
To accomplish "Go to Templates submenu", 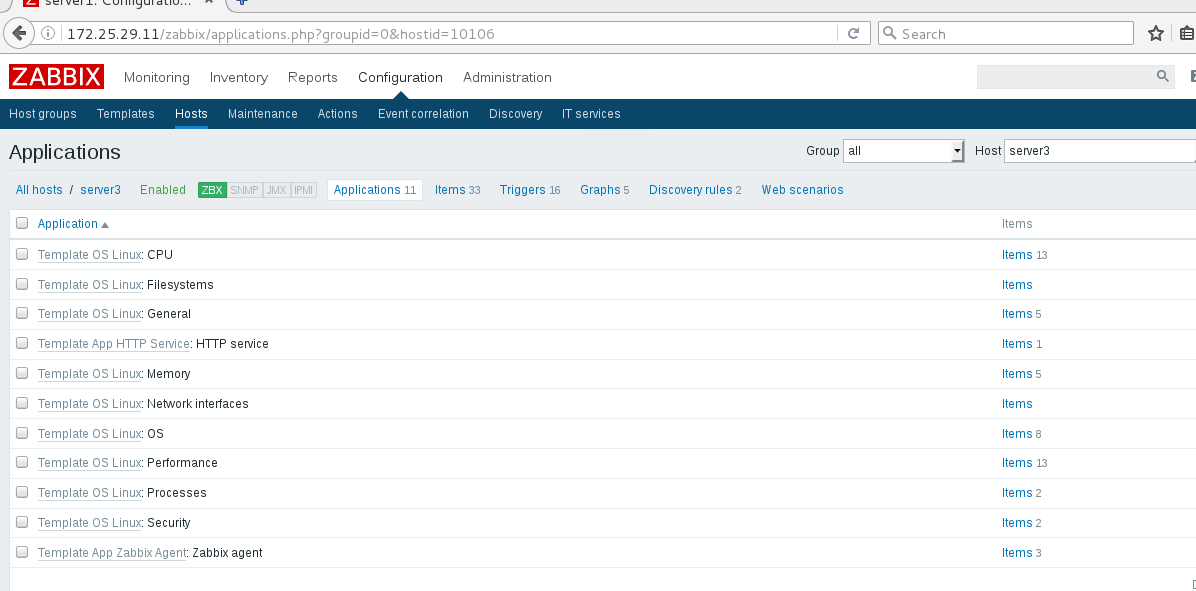I will [x=126, y=114].
